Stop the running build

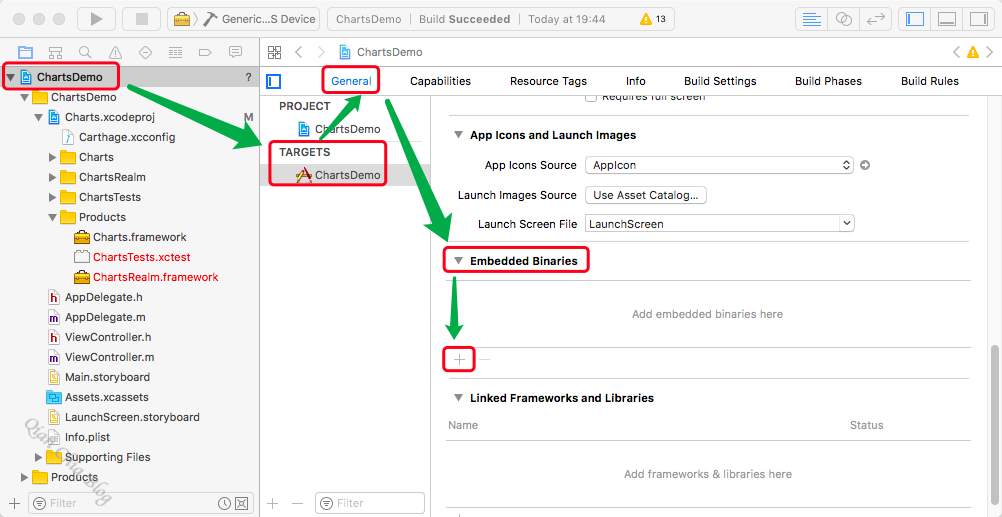click(141, 19)
